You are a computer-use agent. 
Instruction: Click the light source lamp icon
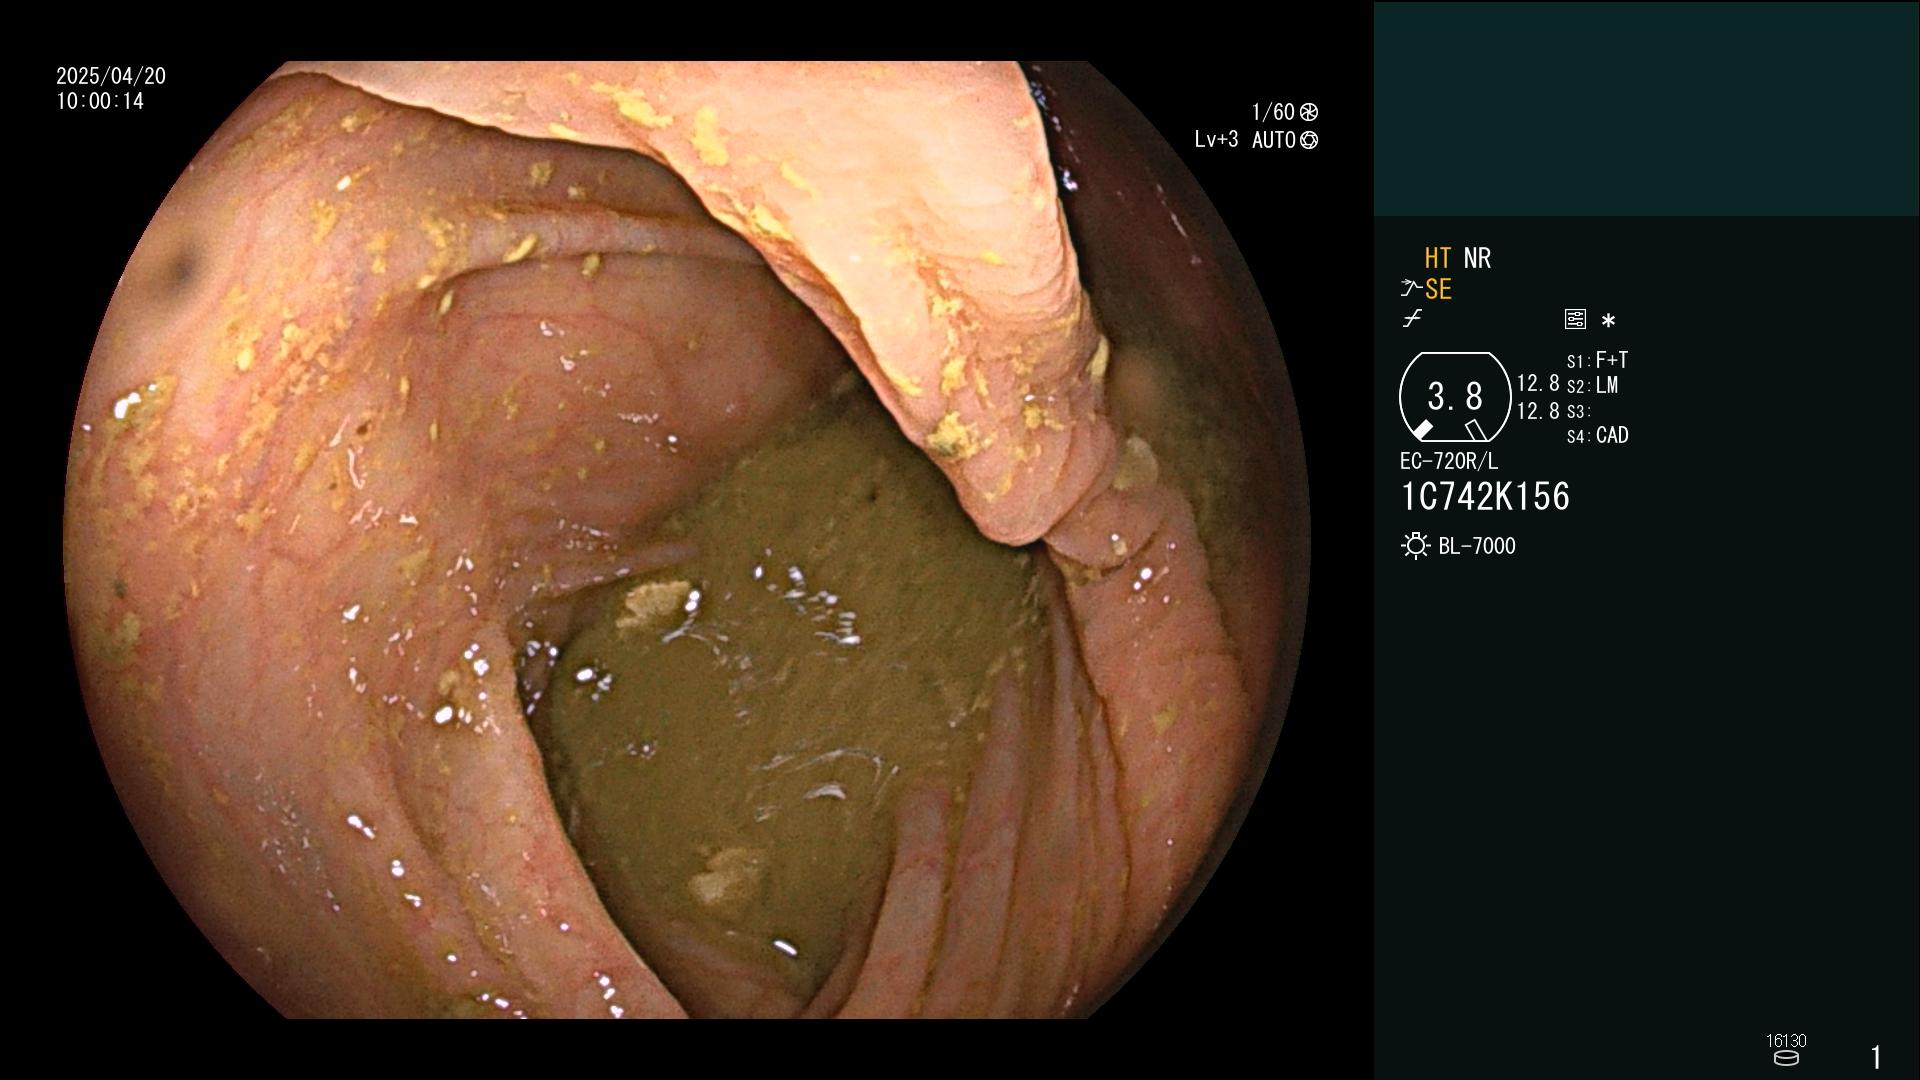click(x=1415, y=546)
